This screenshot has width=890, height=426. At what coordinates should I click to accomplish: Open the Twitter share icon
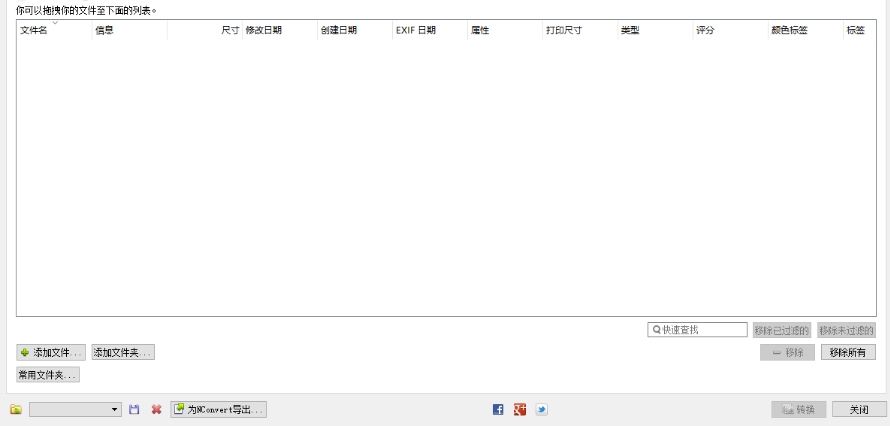pyautogui.click(x=541, y=410)
